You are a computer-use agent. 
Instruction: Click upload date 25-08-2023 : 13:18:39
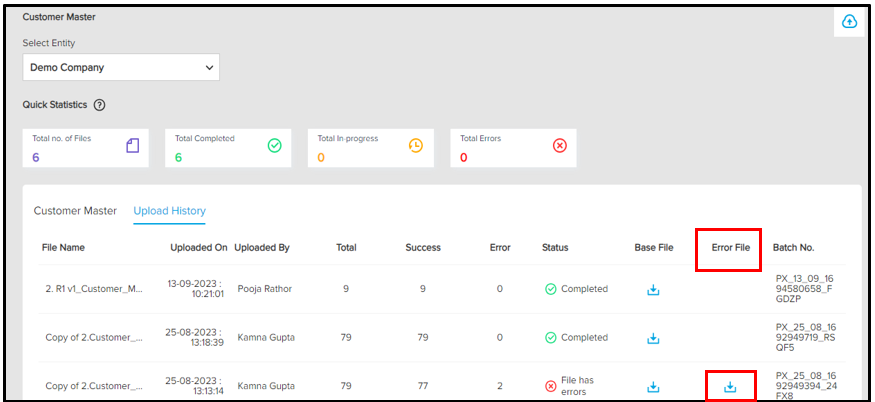coord(195,338)
